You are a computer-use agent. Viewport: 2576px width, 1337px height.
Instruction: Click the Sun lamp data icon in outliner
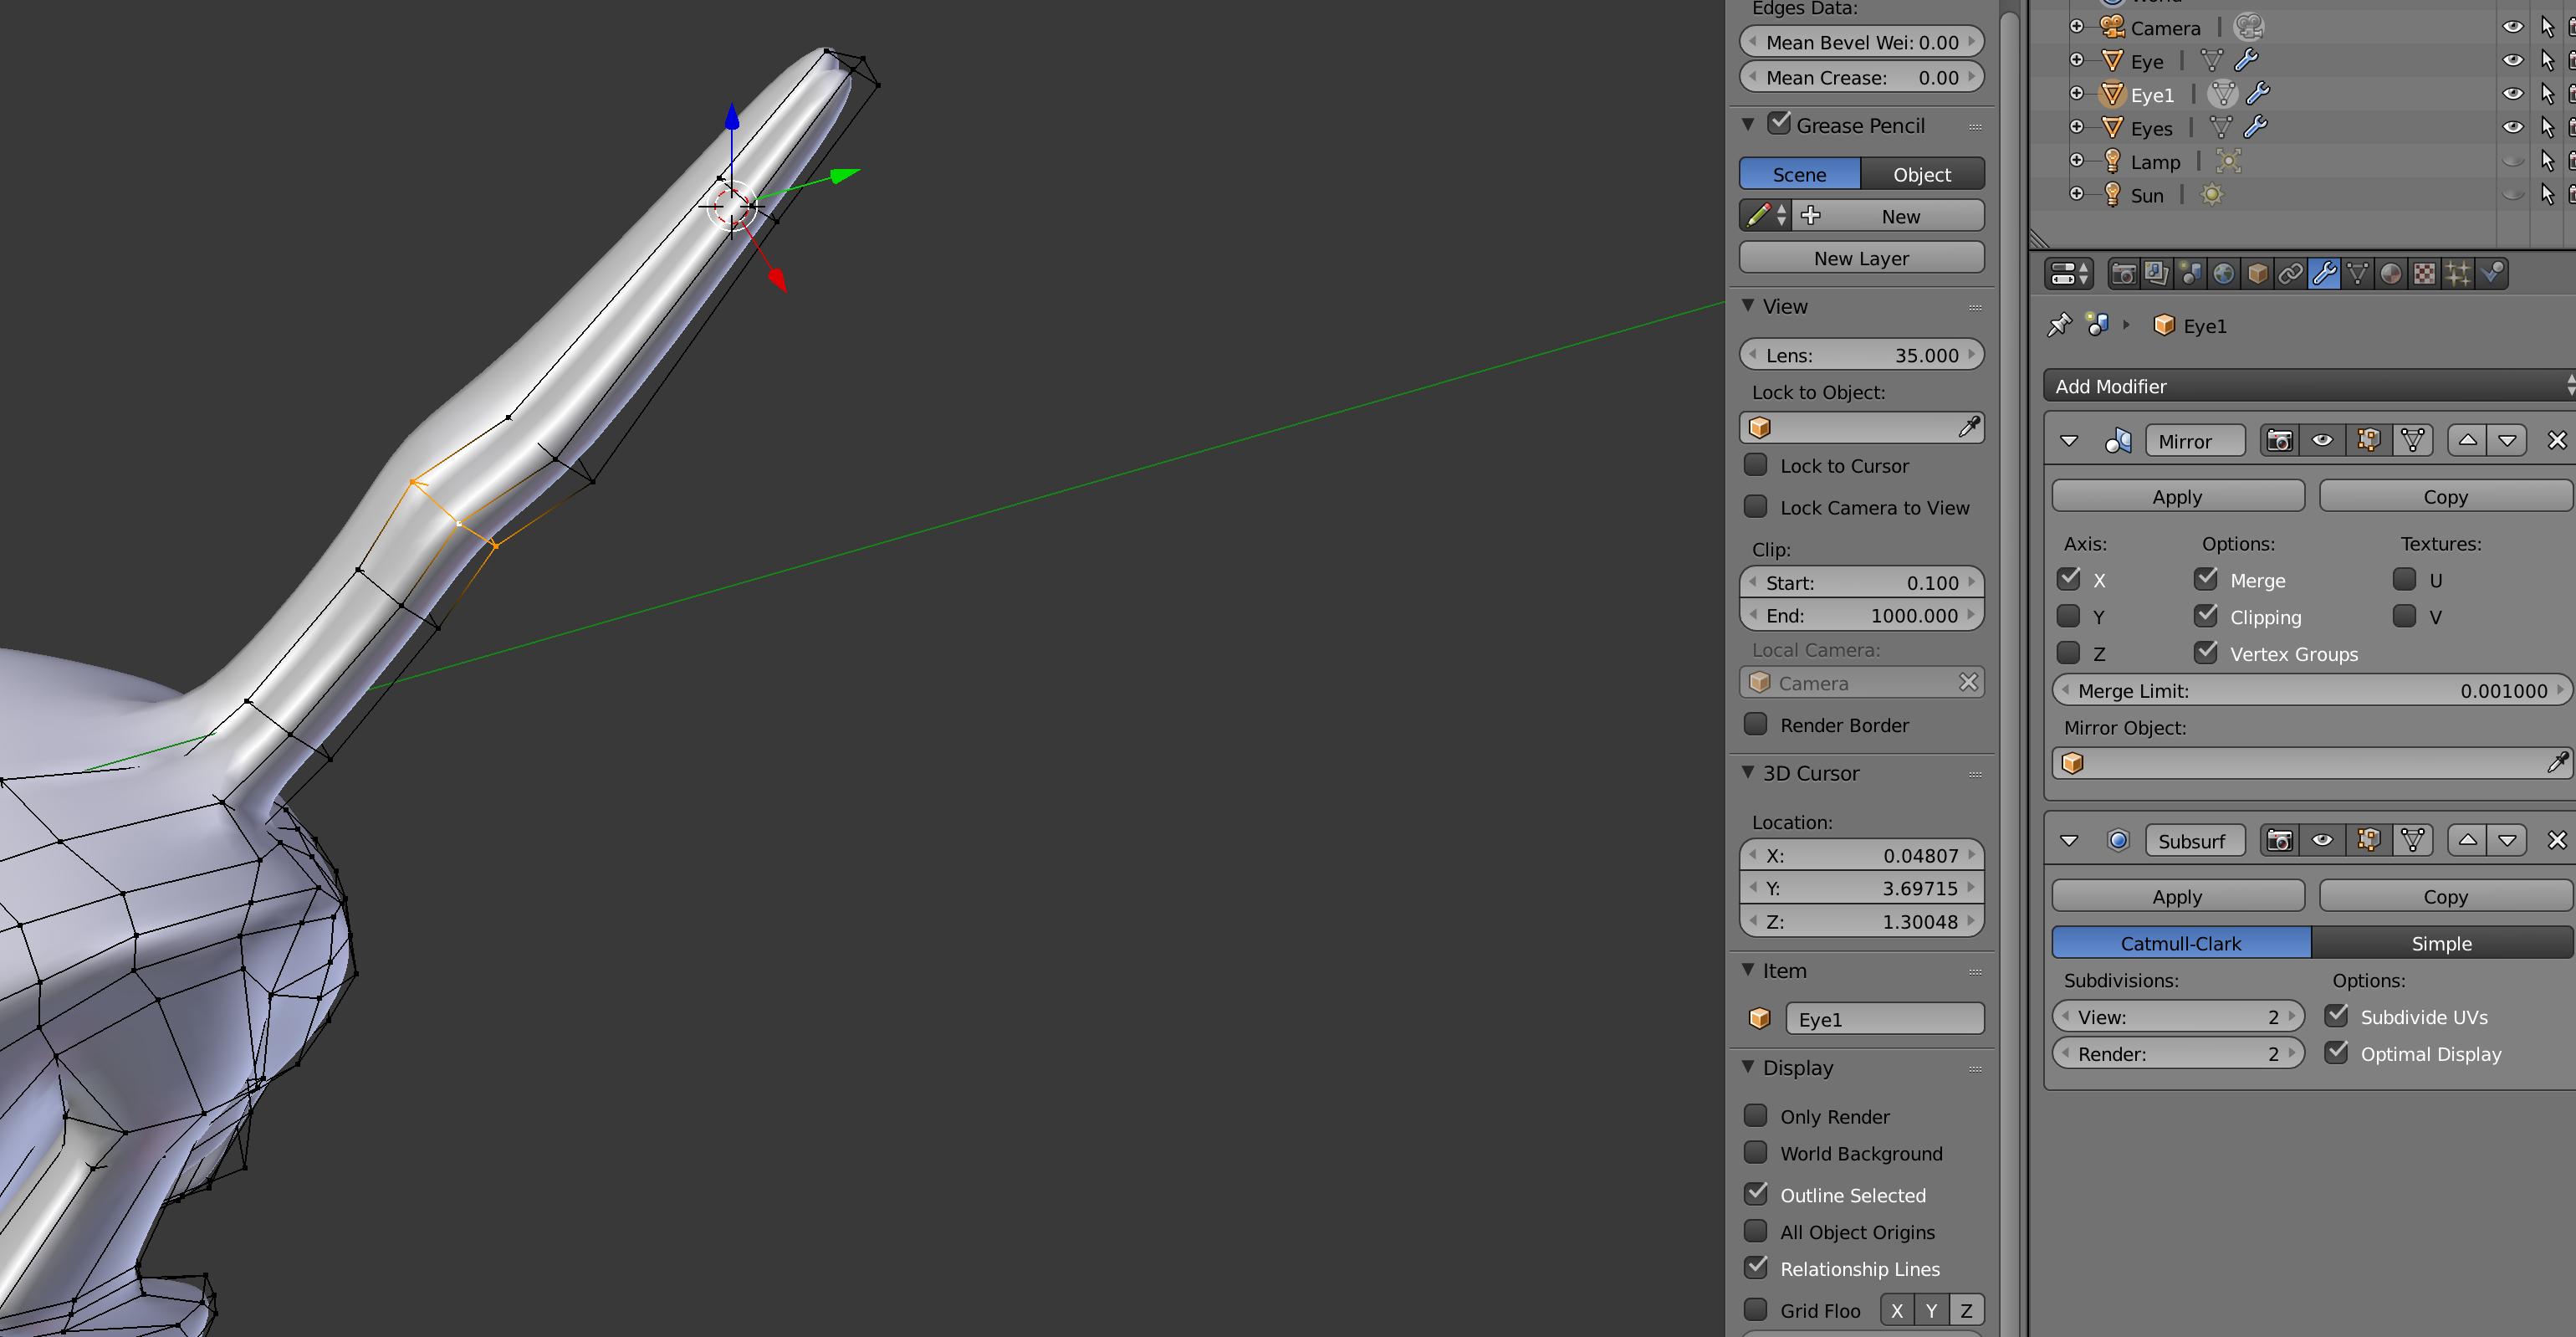click(2211, 195)
